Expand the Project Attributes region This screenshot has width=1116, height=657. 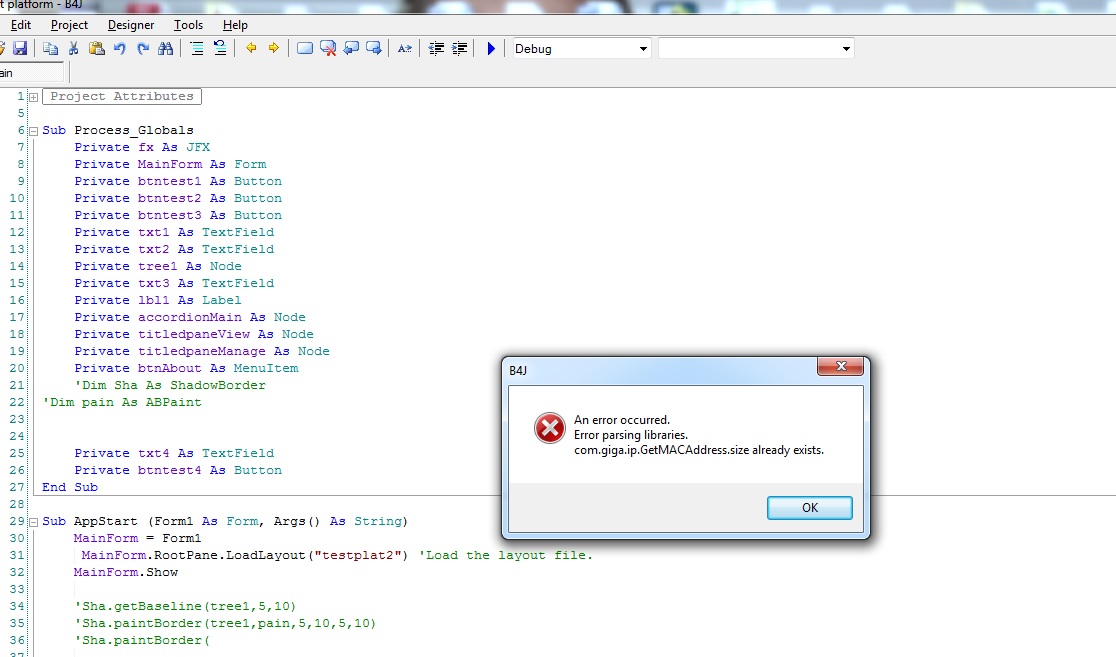pos(33,97)
